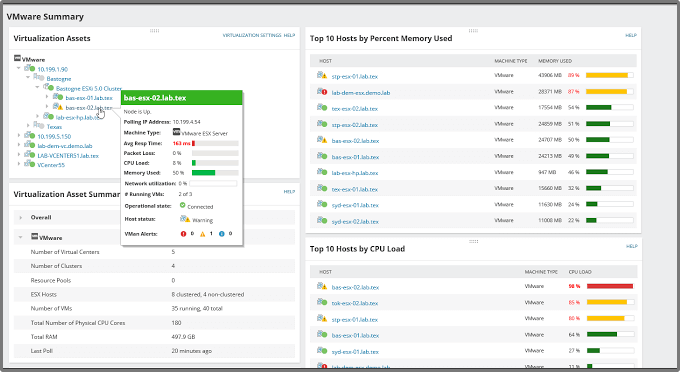Click drag handle of Top 10 Hosts by Percent Memory panel

coord(473,31)
